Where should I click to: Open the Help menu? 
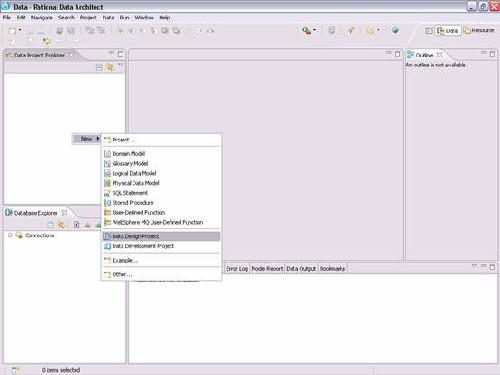[x=165, y=17]
